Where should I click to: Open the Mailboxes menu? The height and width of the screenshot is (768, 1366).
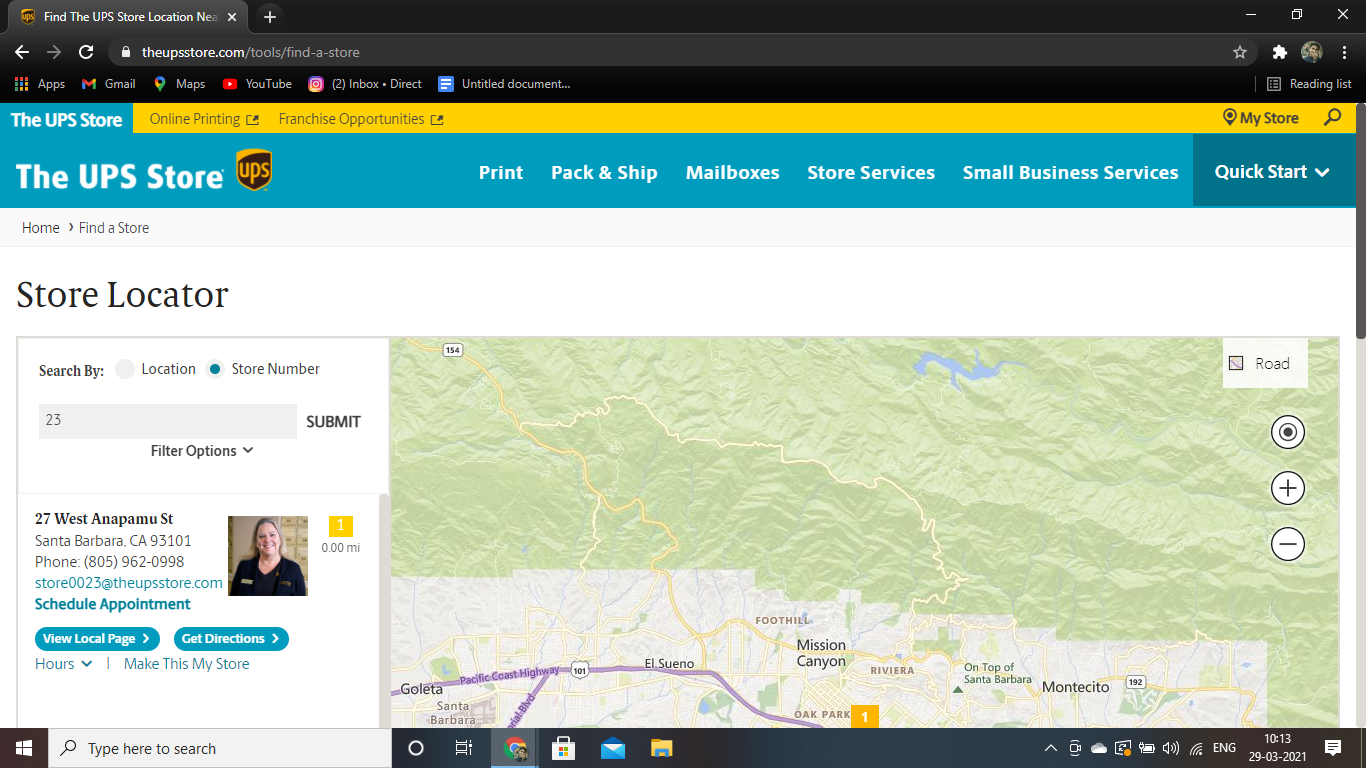(x=733, y=172)
